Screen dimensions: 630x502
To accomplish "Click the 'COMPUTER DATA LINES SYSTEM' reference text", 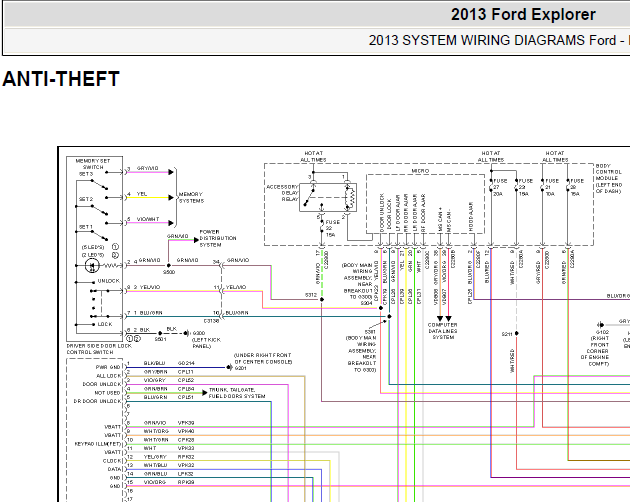I will 442,331.
